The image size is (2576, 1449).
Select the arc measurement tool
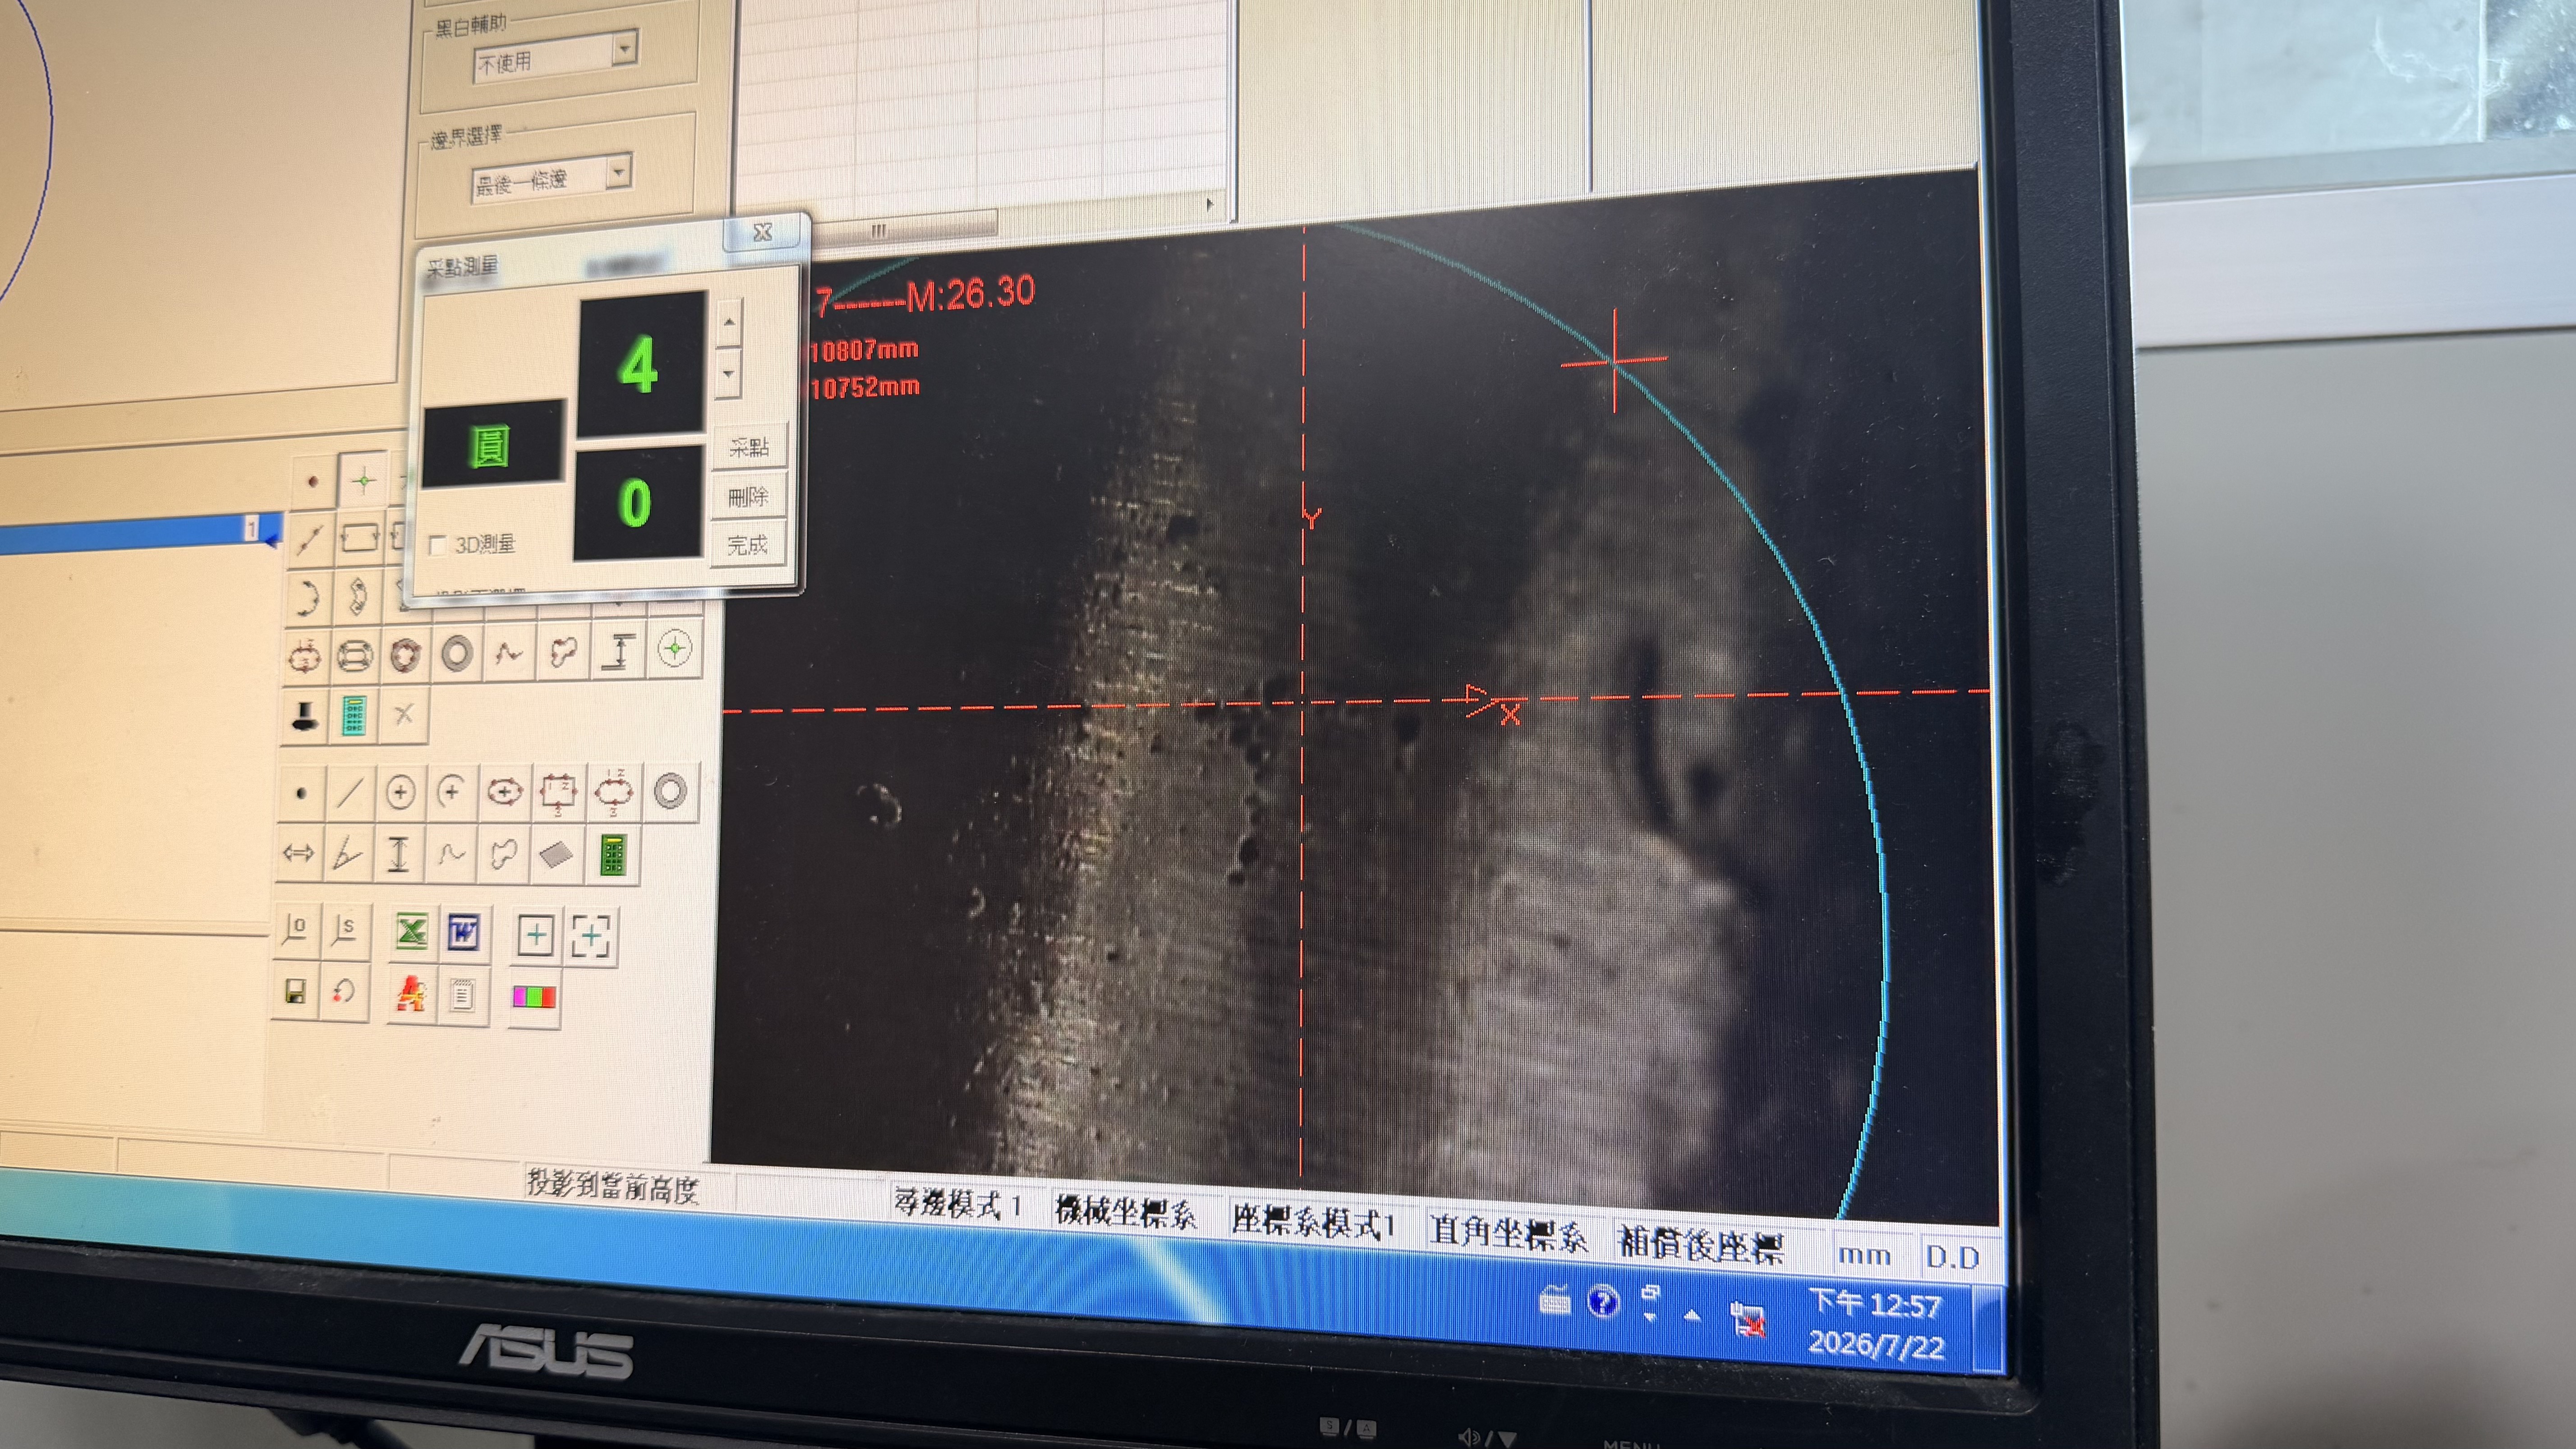(306, 597)
